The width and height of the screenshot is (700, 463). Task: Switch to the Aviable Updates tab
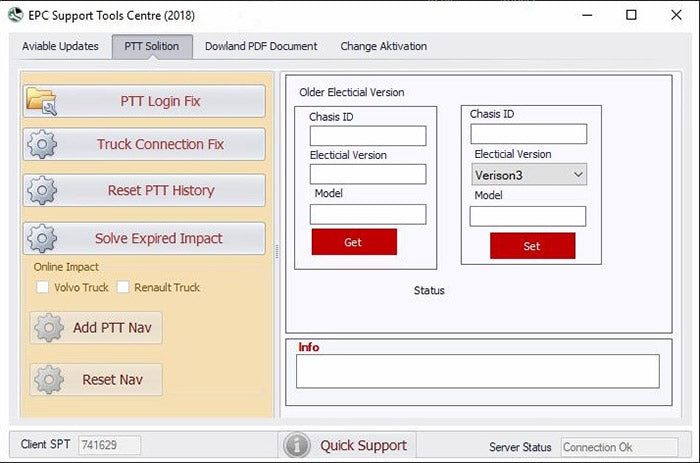60,46
